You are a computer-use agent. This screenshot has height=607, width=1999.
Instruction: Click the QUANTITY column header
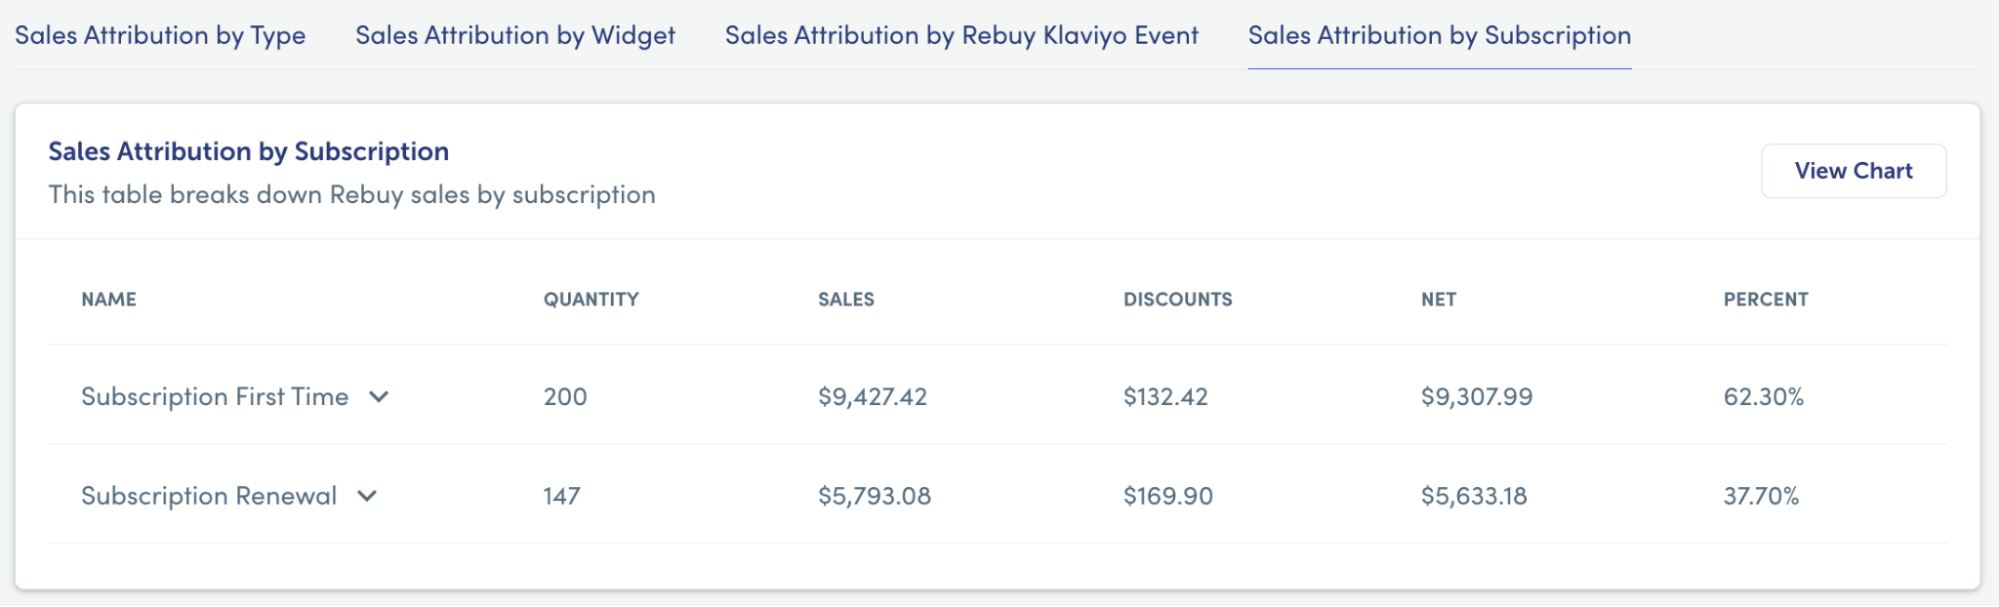tap(591, 299)
